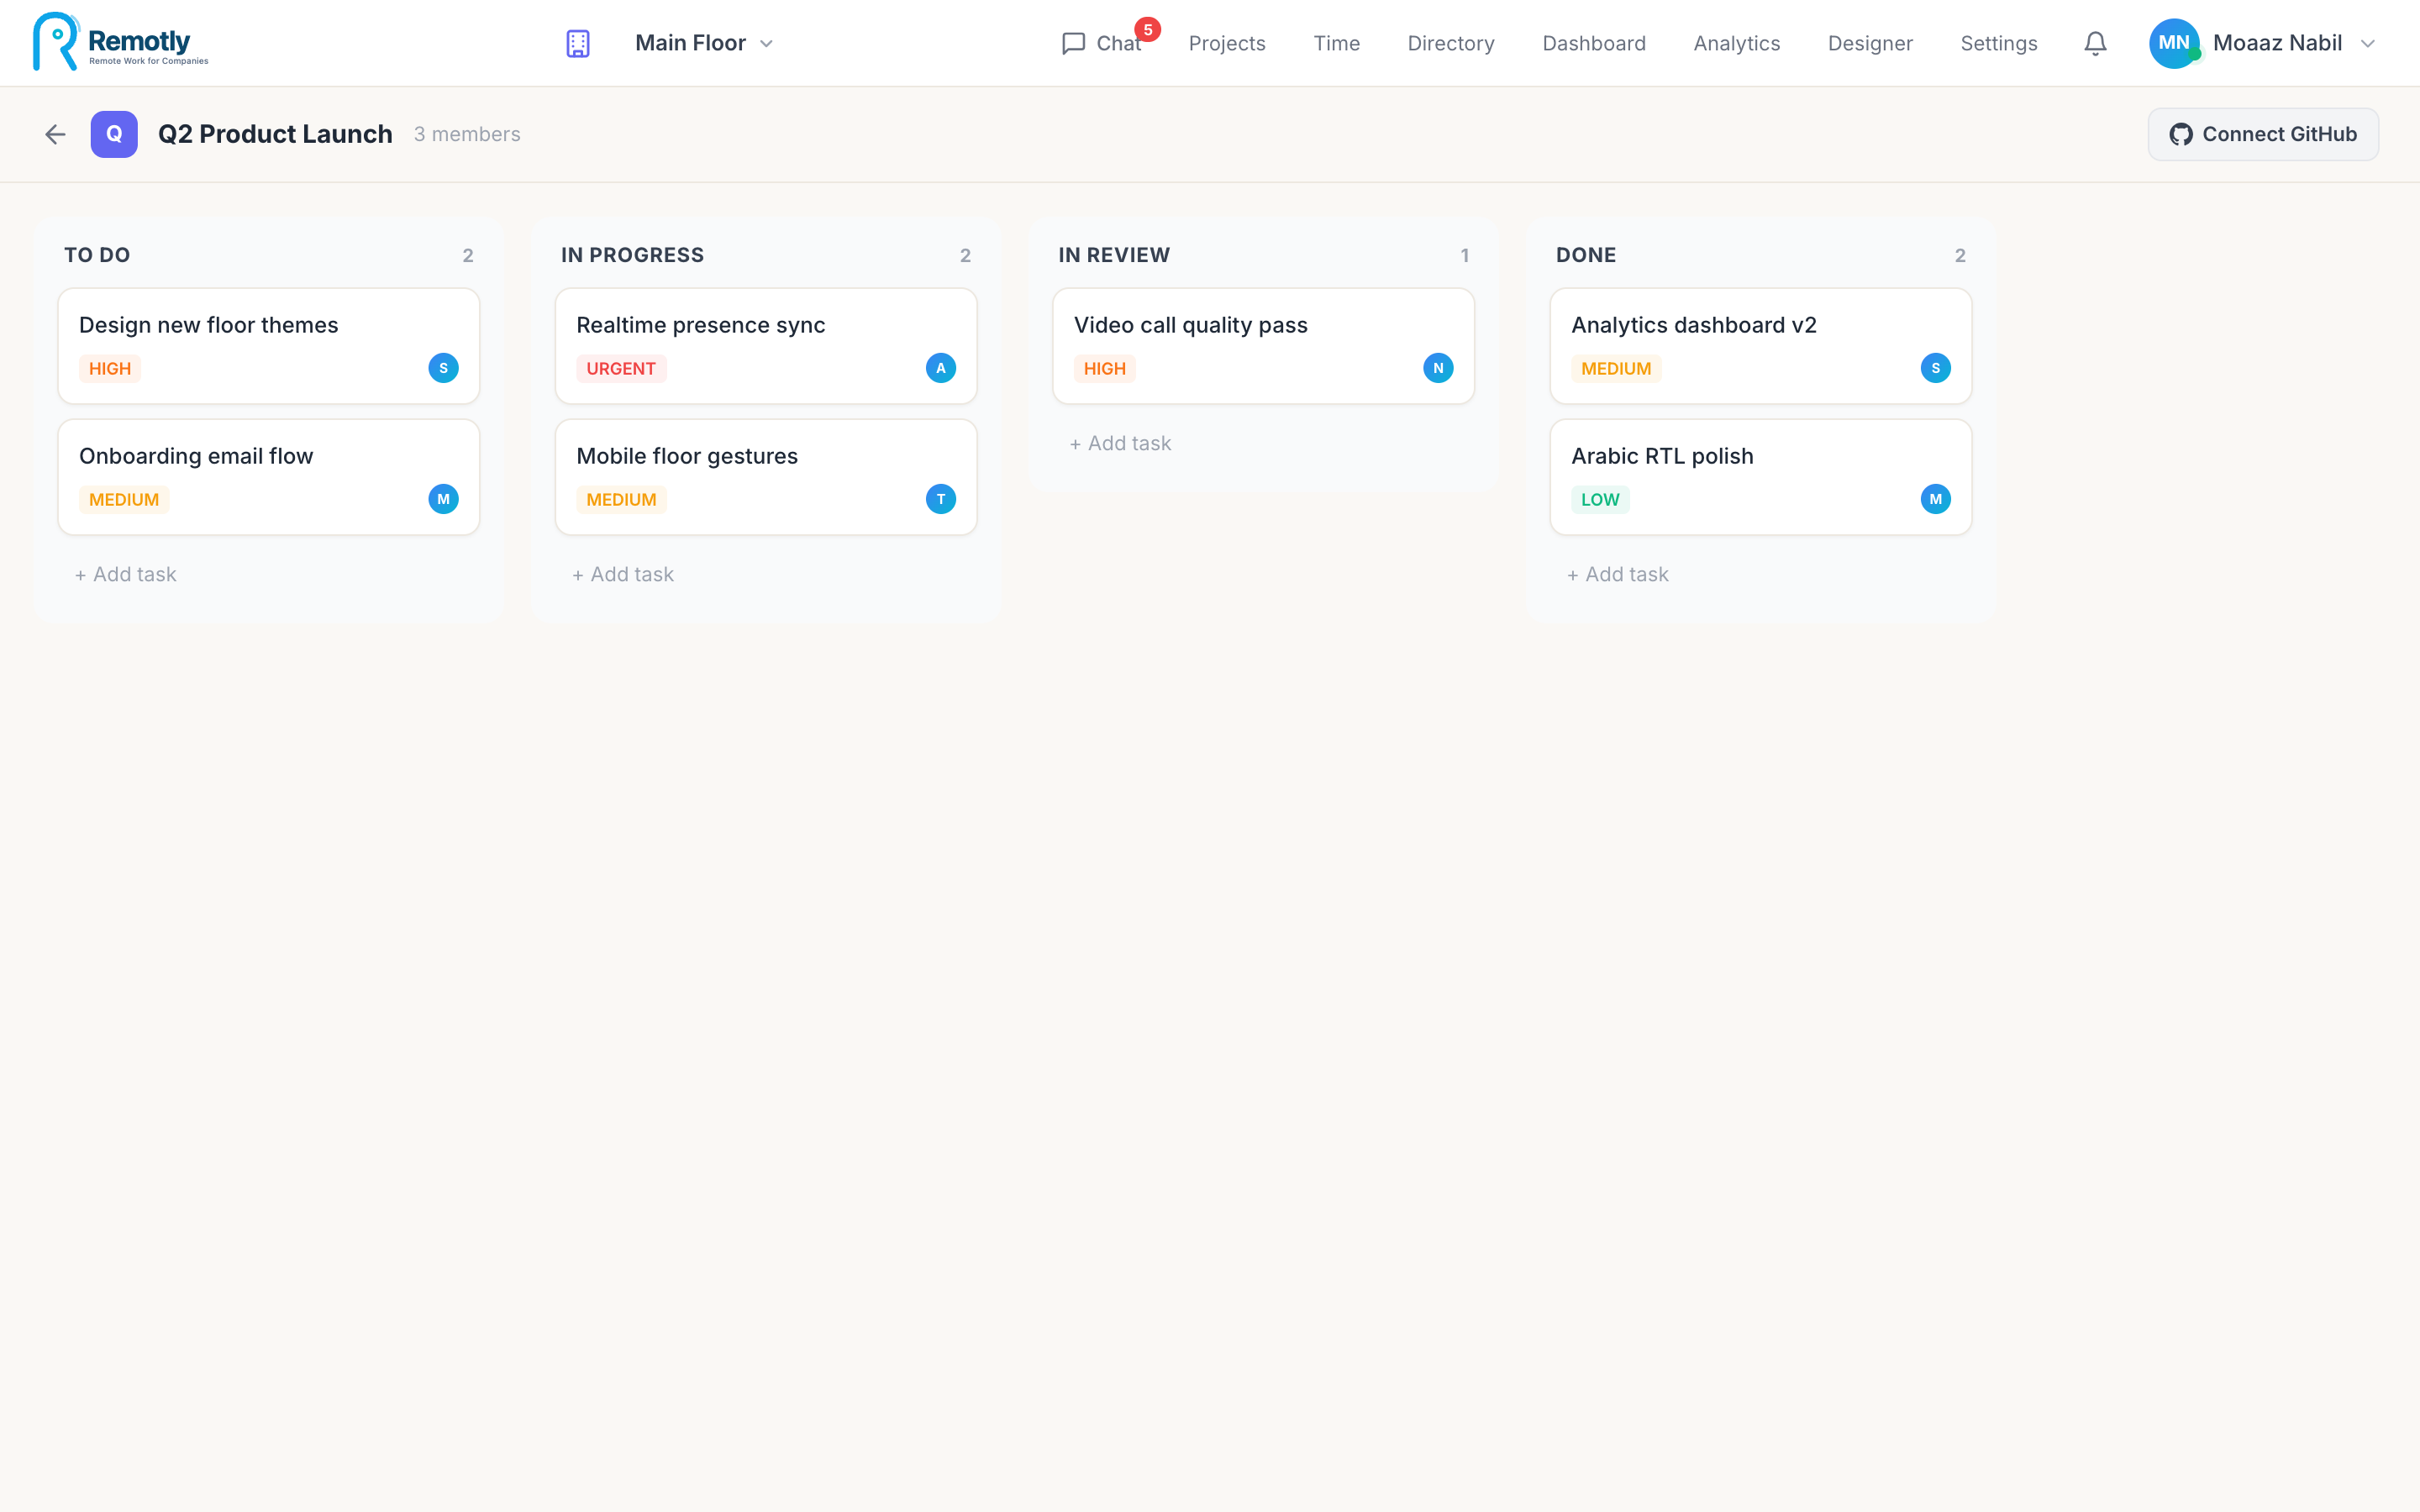Click the MN user avatar

pyautogui.click(x=2173, y=43)
